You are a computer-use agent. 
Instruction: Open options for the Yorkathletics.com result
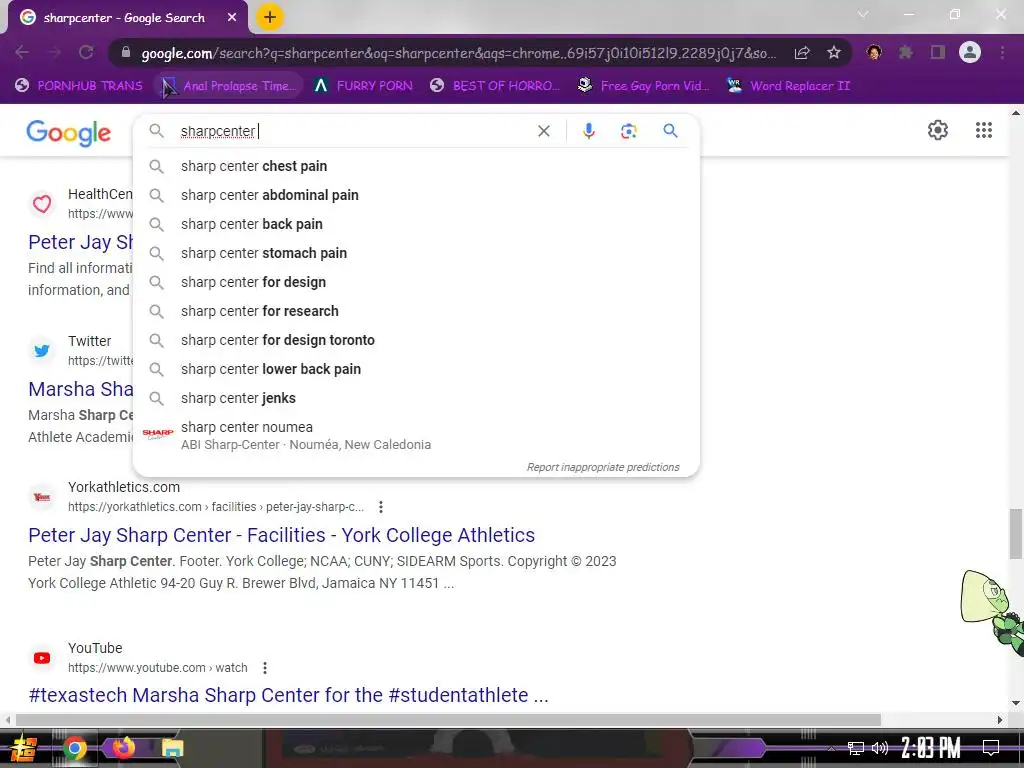[x=381, y=507]
